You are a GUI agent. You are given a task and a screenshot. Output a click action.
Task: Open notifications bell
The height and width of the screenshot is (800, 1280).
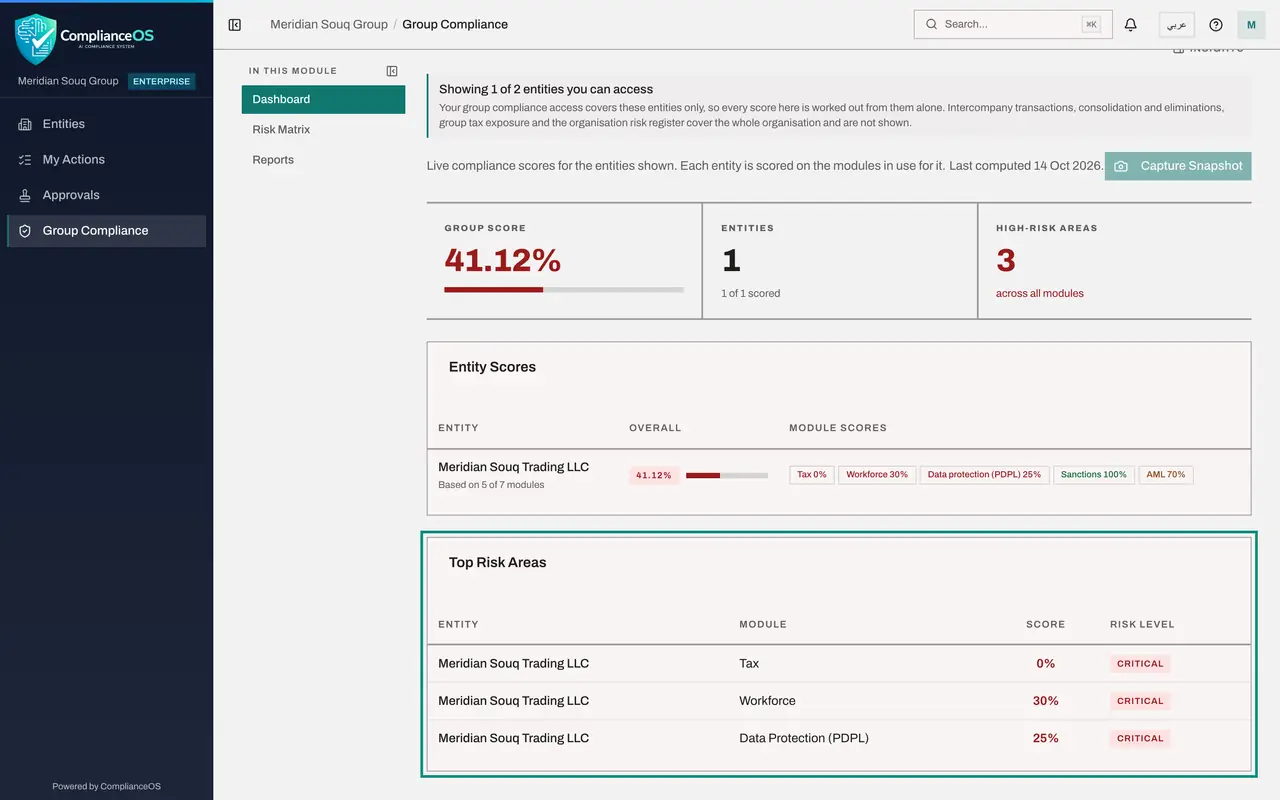tap(1131, 24)
